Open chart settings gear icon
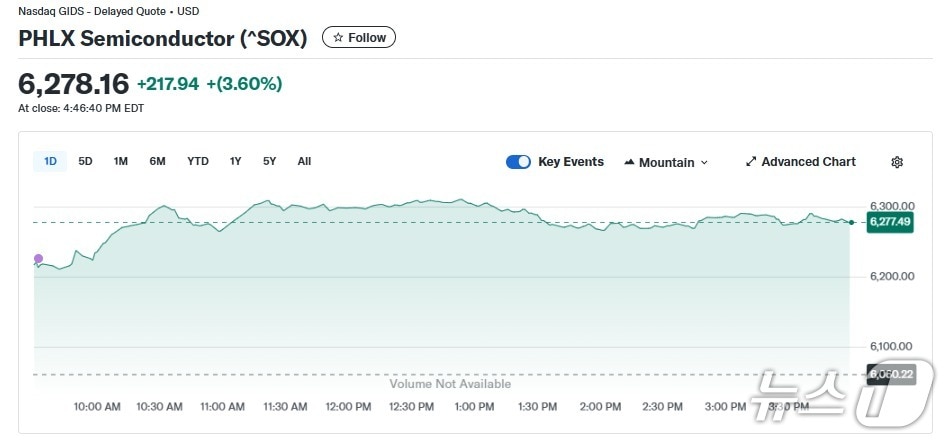948x441 pixels. coord(897,162)
